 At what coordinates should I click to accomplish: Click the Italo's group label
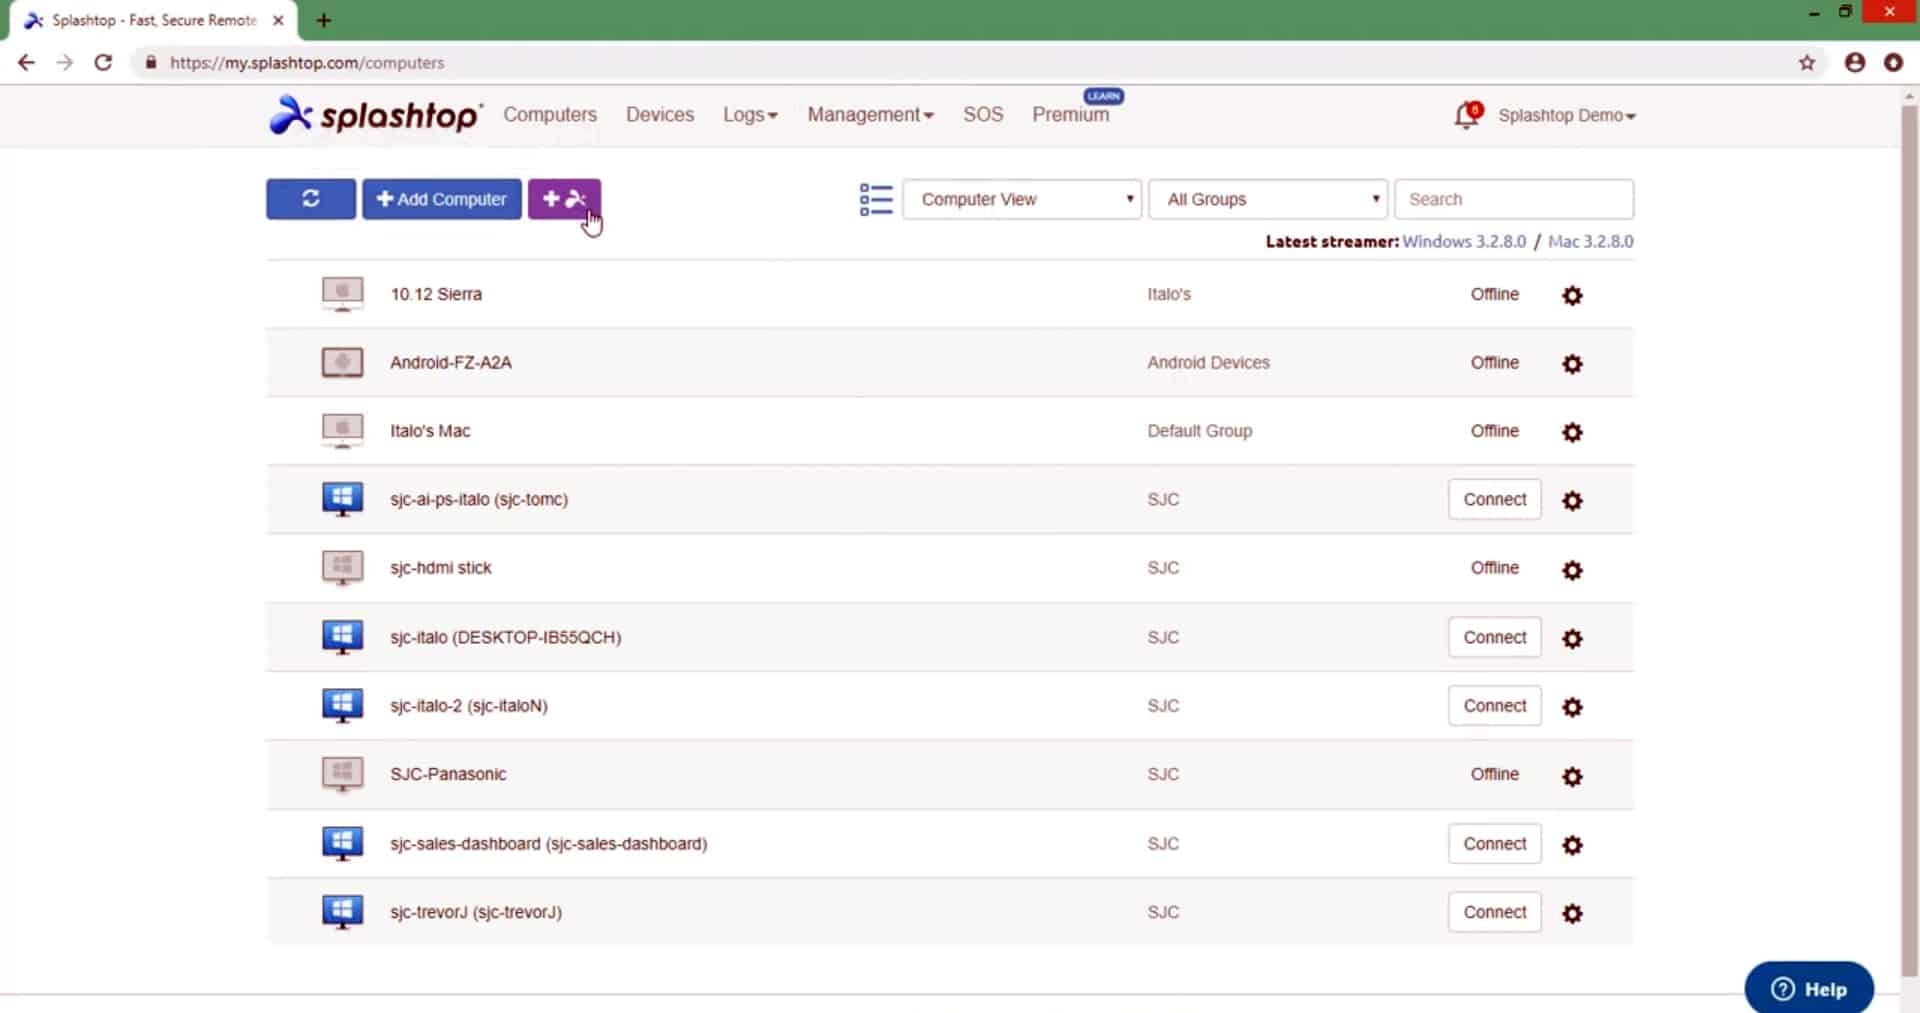(1169, 294)
